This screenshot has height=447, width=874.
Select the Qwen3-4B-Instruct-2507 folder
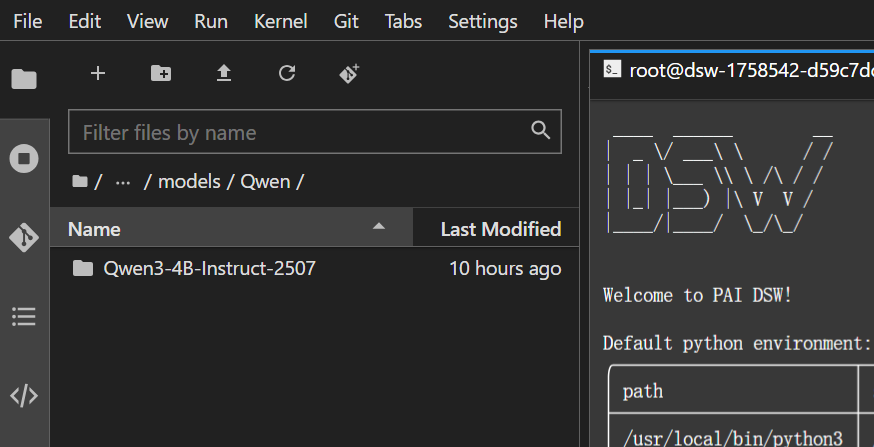click(x=314, y=269)
